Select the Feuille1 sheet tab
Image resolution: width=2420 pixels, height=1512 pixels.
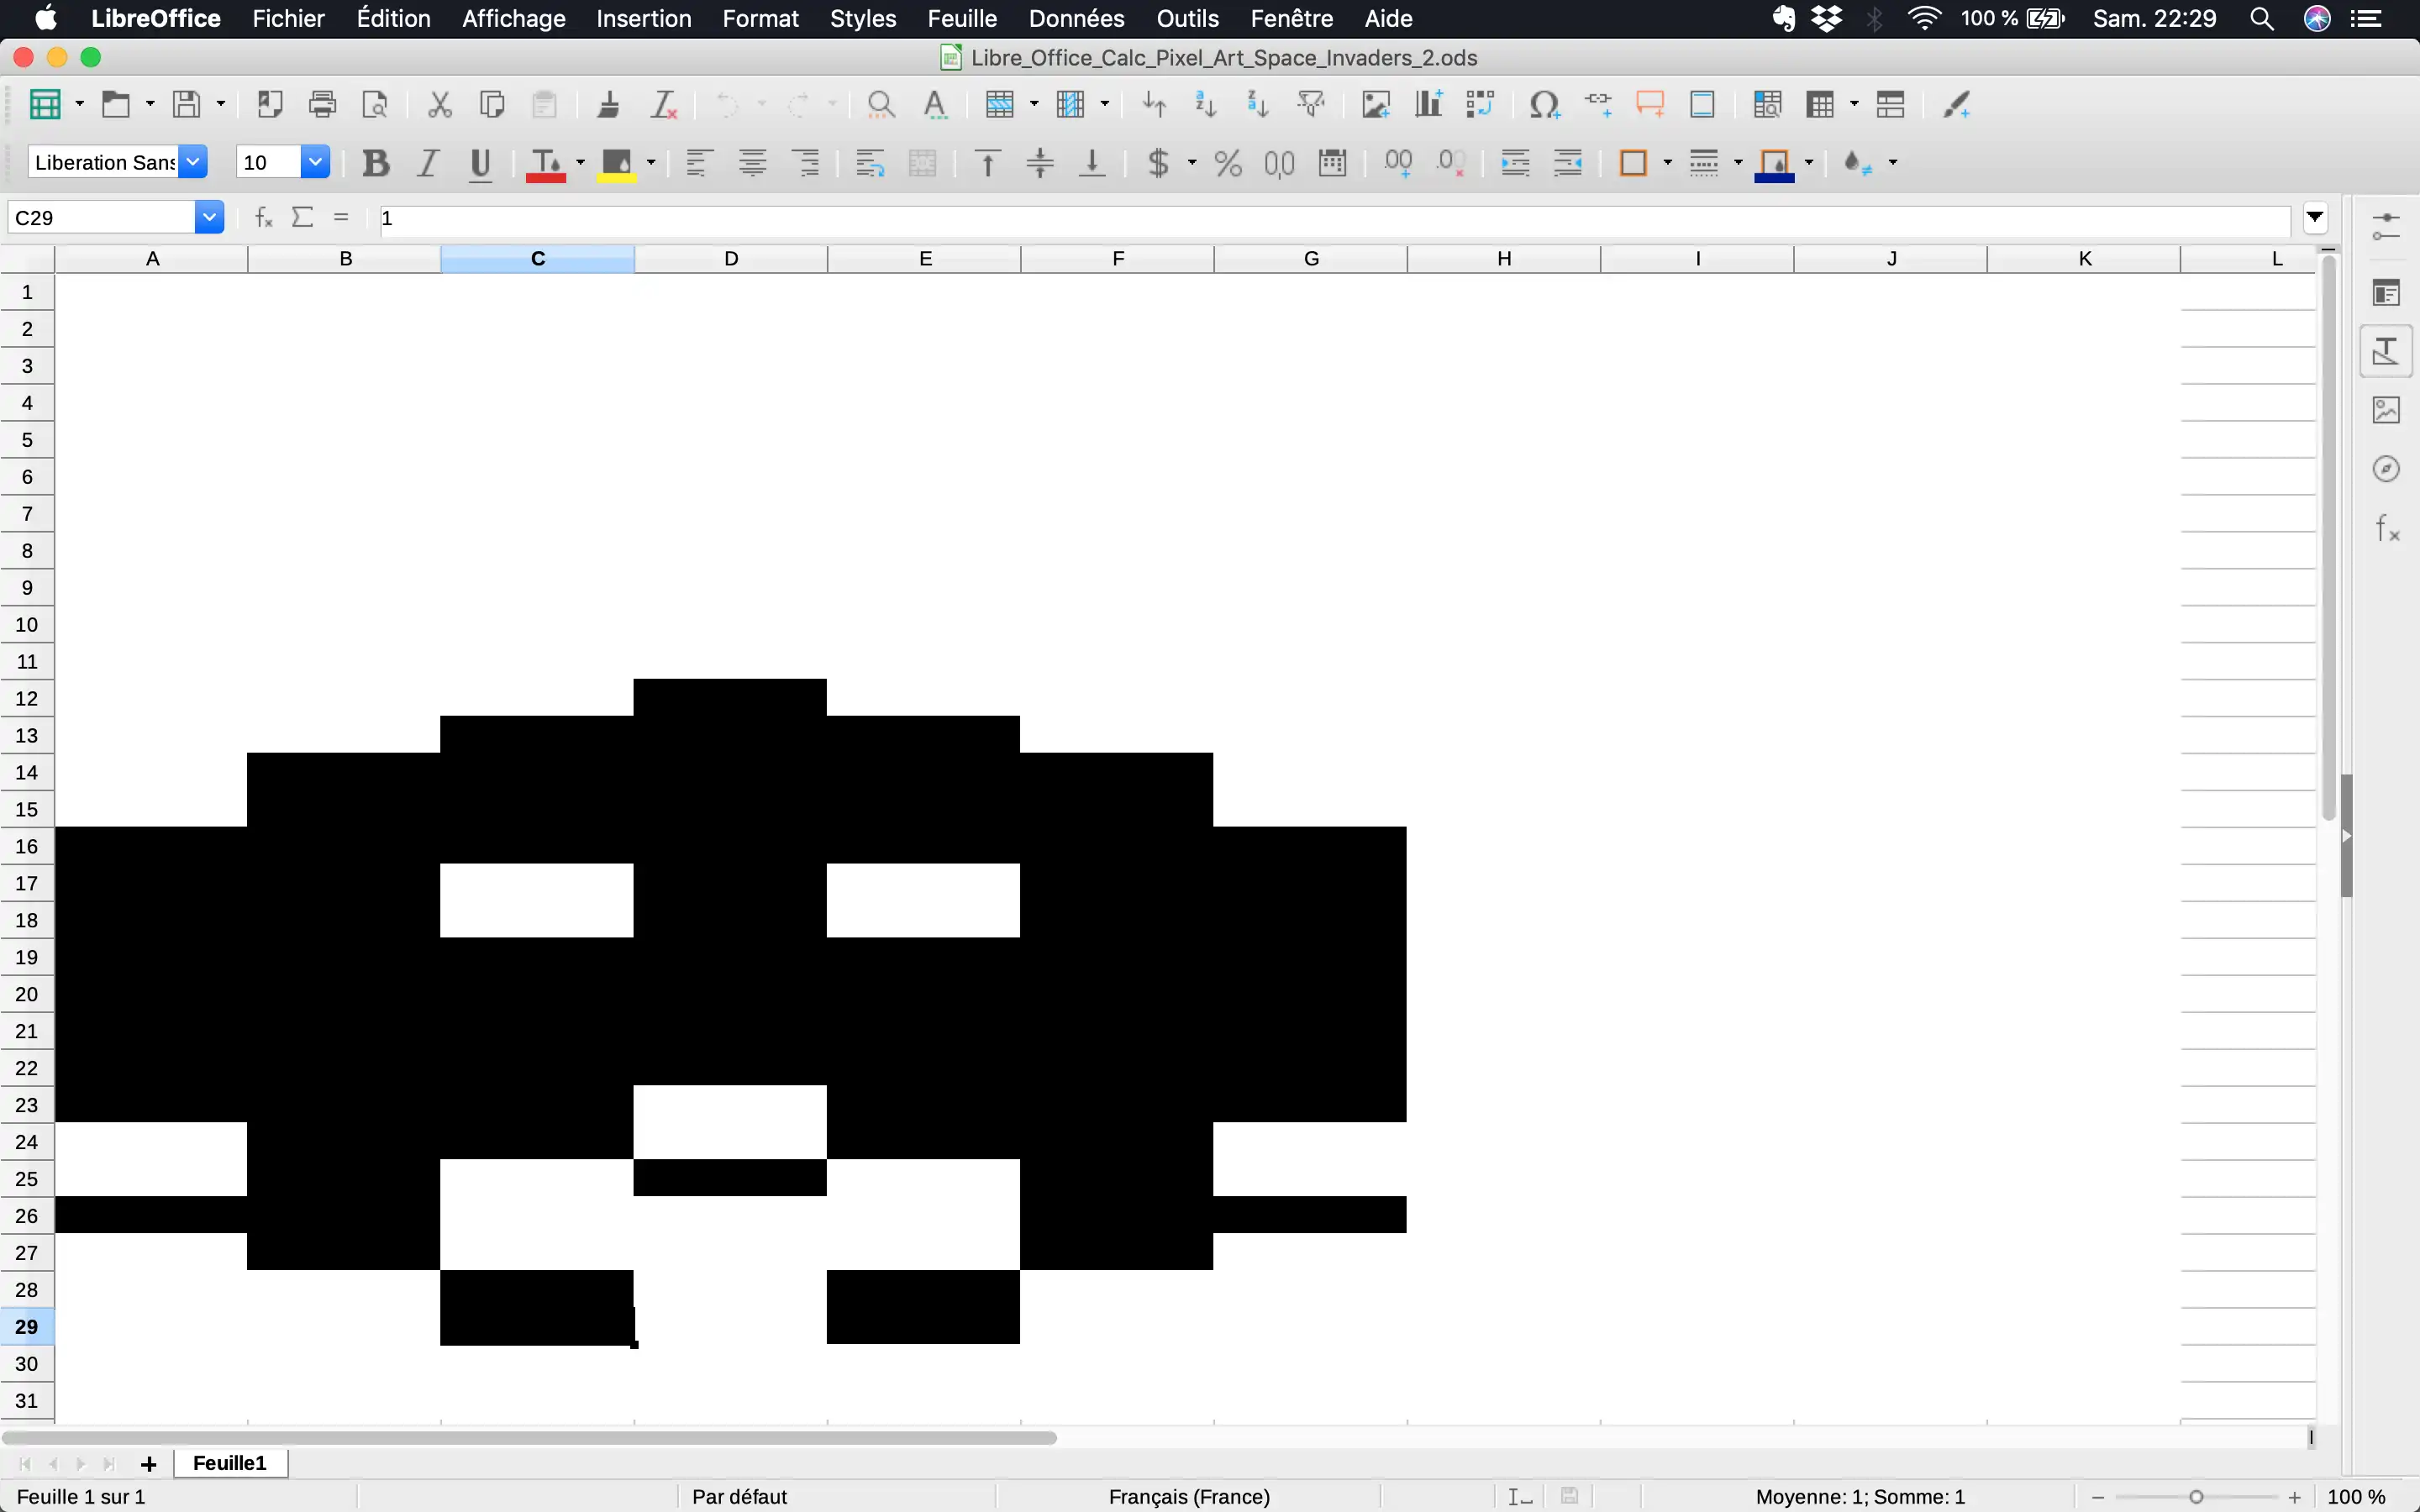(230, 1463)
